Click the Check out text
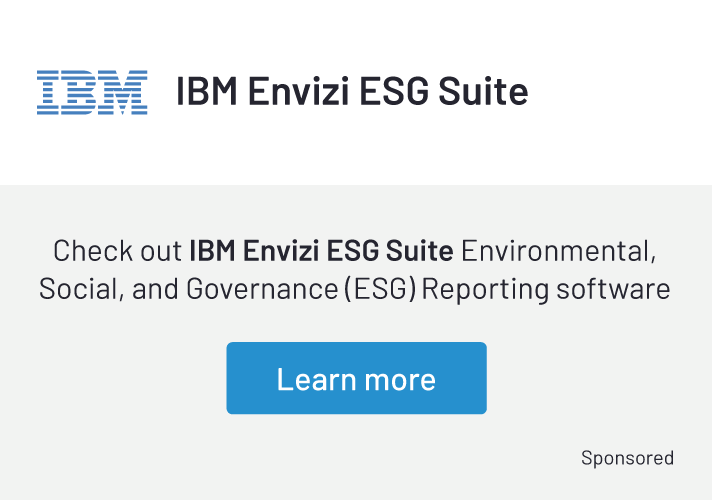This screenshot has height=500, width=712. (x=118, y=251)
